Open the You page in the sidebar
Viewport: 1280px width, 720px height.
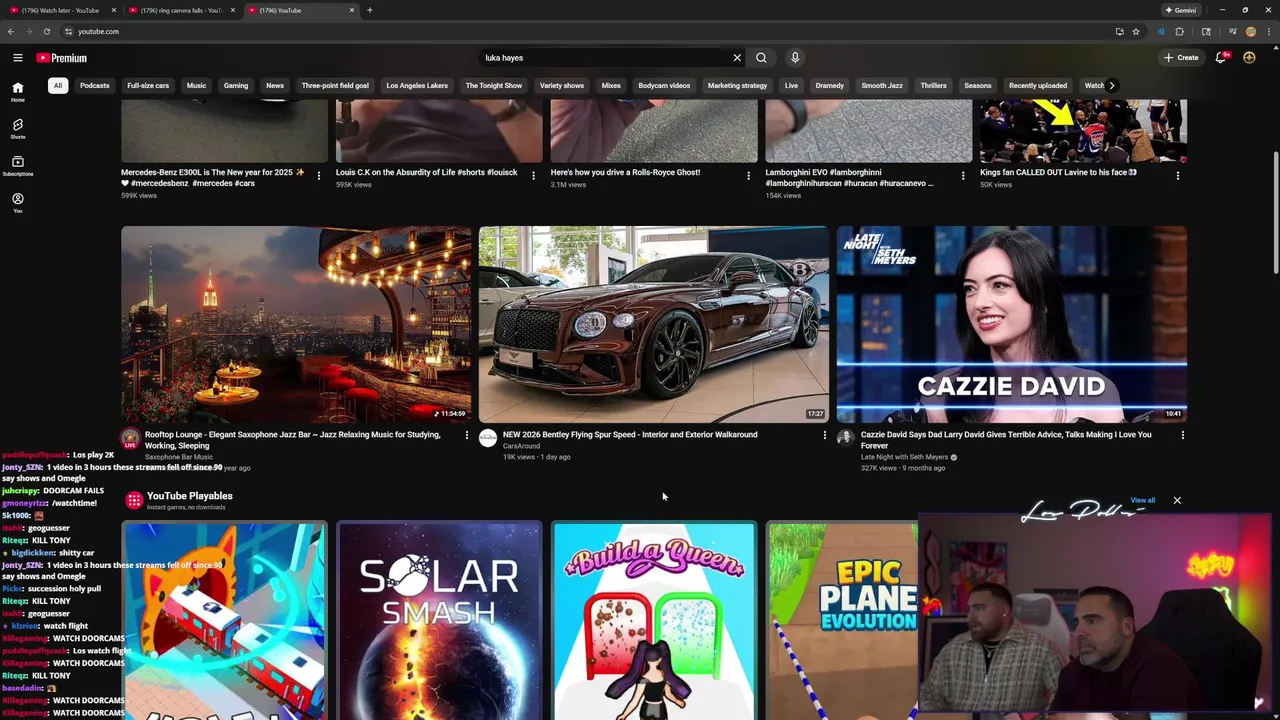click(x=17, y=203)
